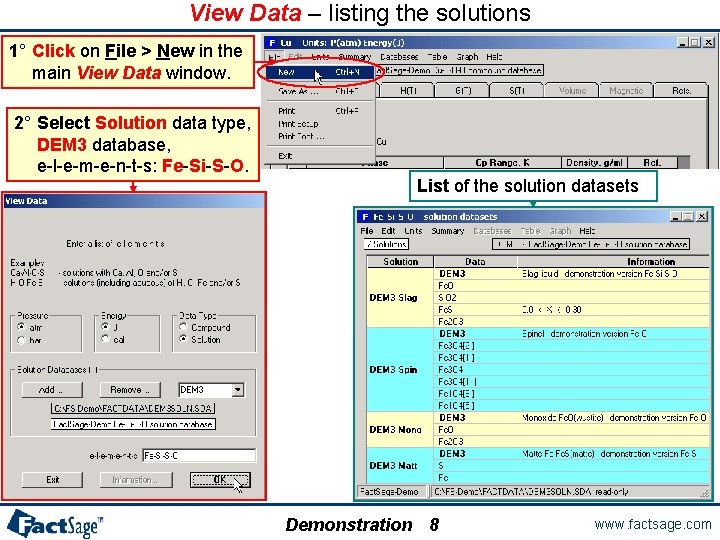Click the Solution column header
This screenshot has width=720, height=540.
click(x=400, y=262)
